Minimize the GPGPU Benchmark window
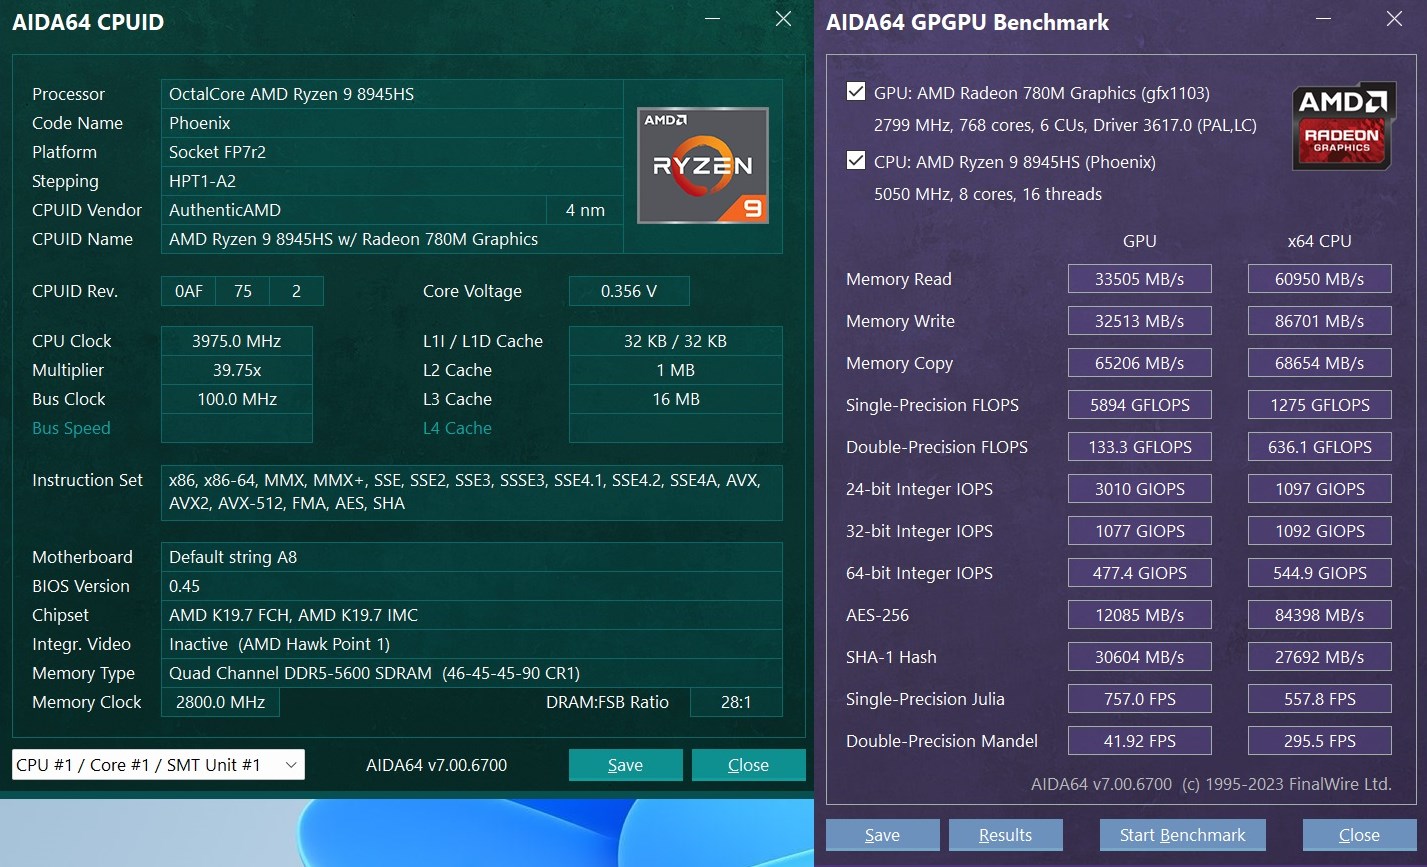 [x=1323, y=19]
